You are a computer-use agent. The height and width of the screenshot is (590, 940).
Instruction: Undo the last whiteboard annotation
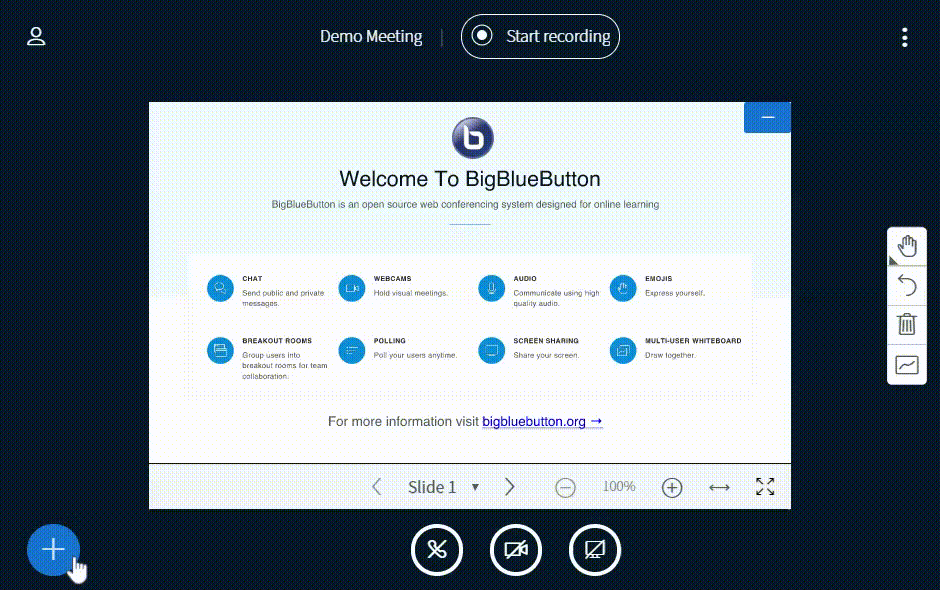(906, 285)
